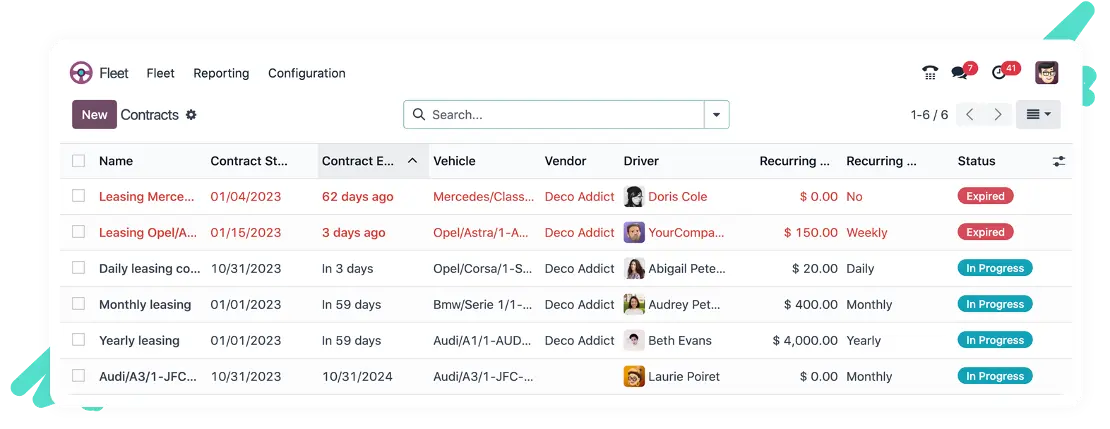
Task: Expand the search options dropdown arrow
Action: coord(716,115)
